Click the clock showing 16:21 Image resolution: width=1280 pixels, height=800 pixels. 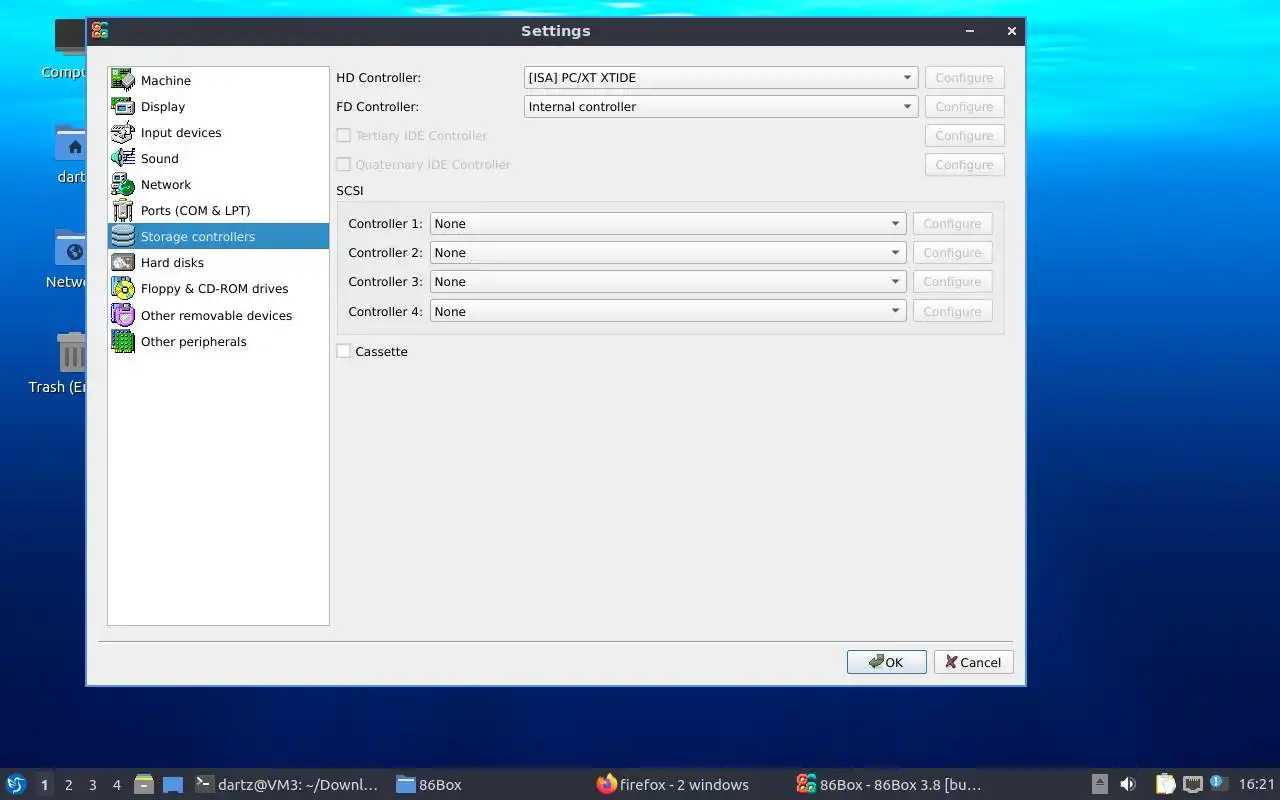click(x=1257, y=784)
